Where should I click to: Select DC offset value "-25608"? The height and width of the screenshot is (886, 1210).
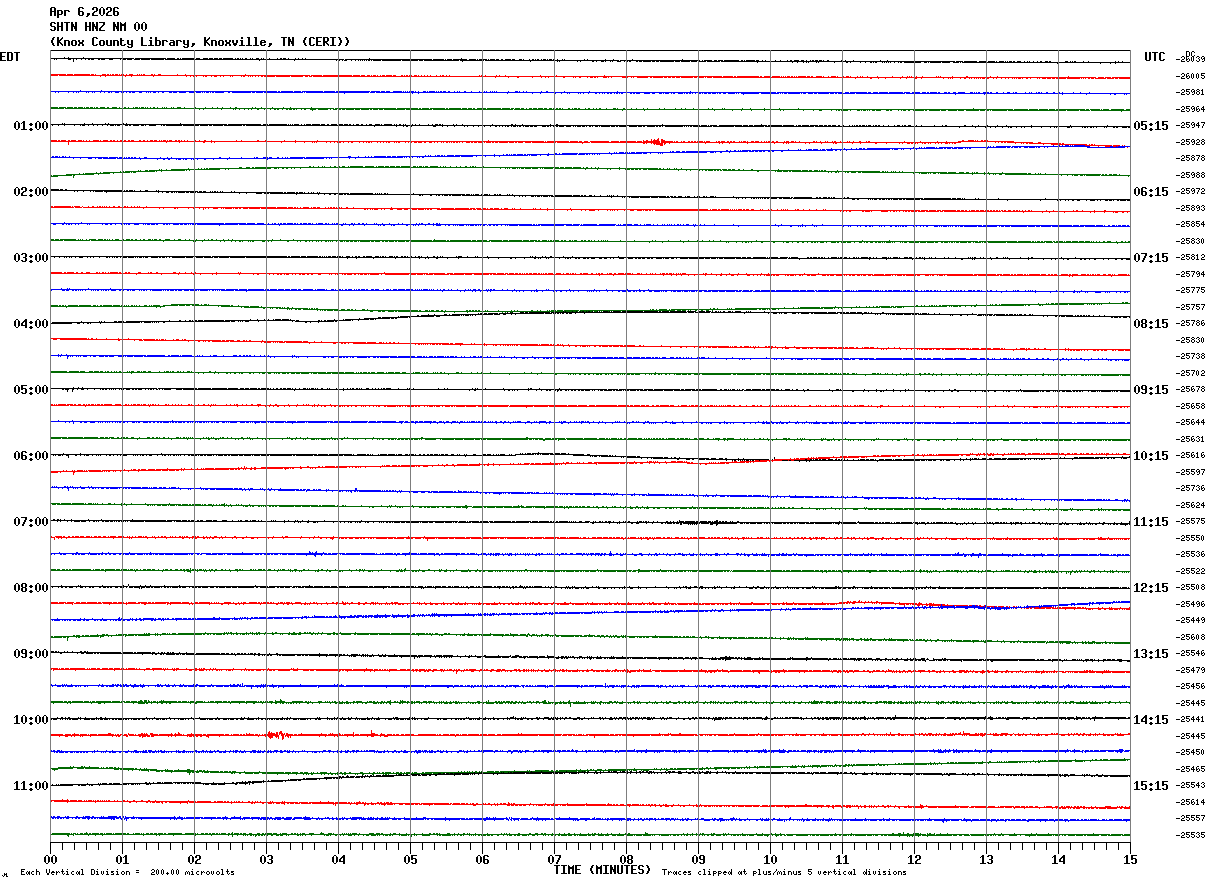click(1191, 637)
